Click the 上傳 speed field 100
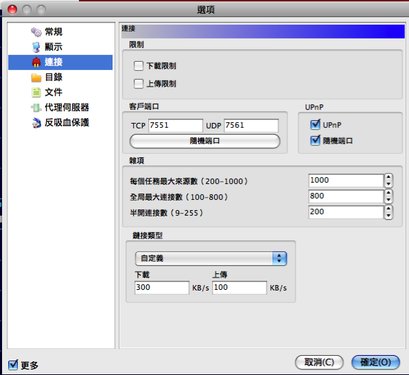This screenshot has width=409, height=375. click(x=239, y=288)
